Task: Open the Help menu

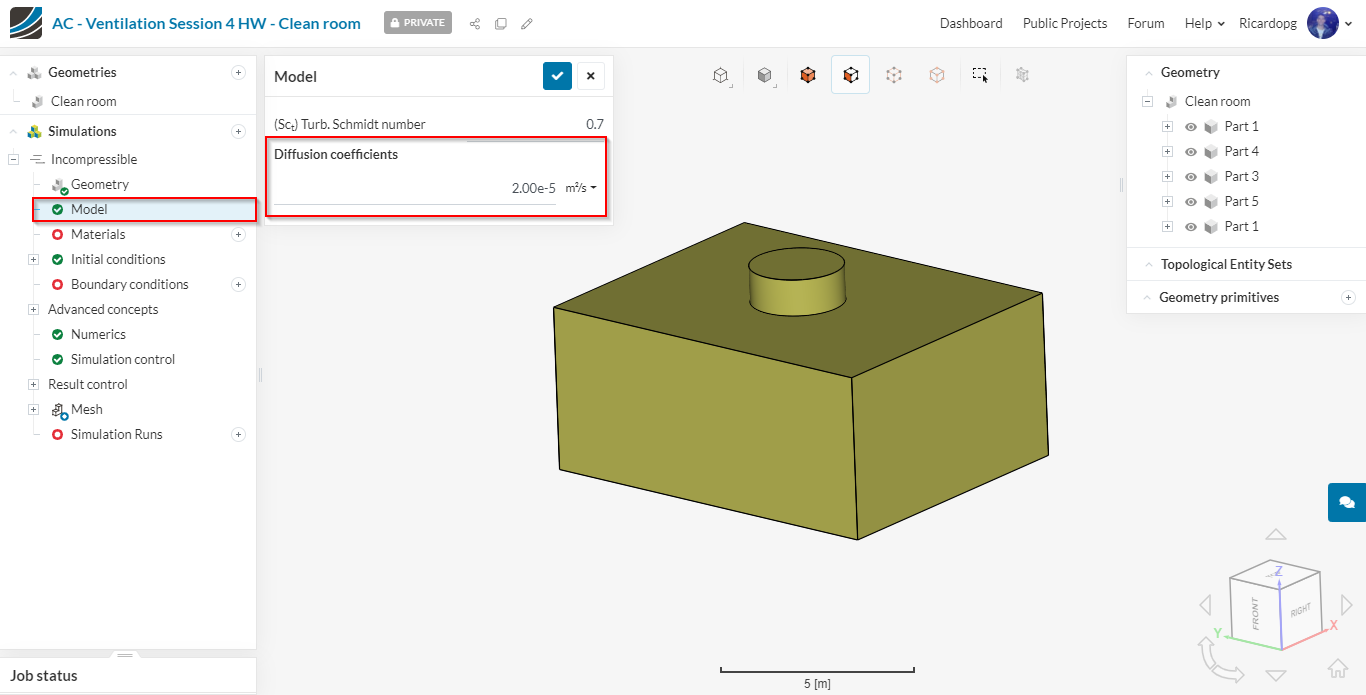Action: point(1204,23)
